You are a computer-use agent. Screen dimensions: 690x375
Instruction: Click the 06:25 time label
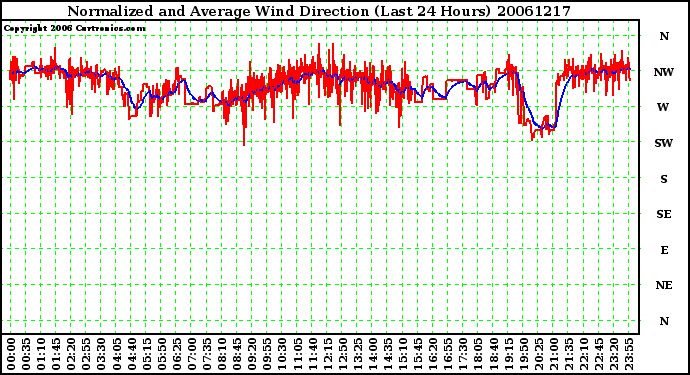coord(176,354)
